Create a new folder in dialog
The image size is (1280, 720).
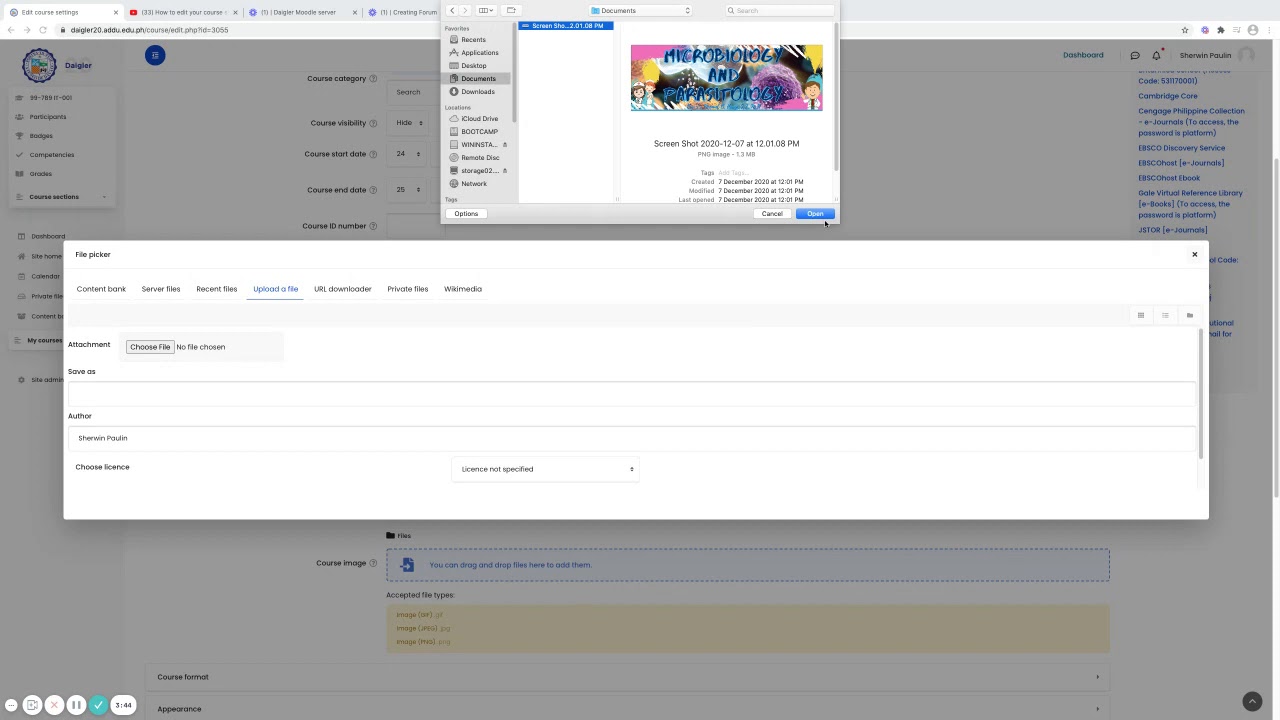[x=511, y=10]
